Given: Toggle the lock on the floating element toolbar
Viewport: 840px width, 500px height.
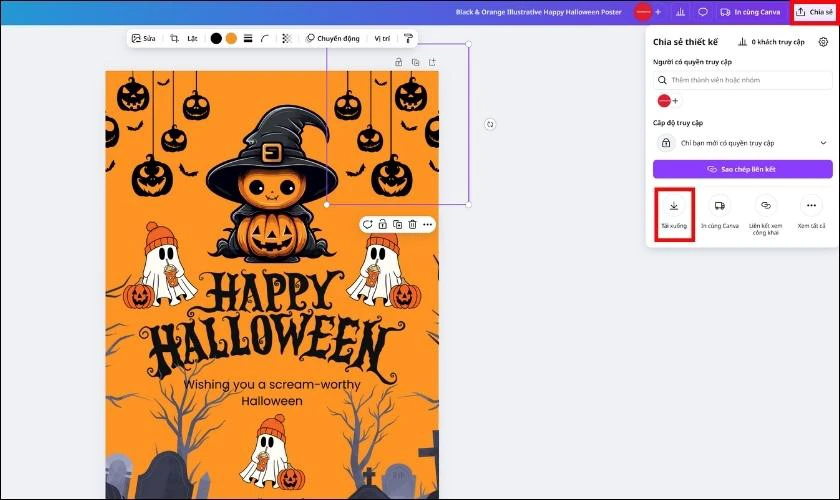Looking at the screenshot, I should [x=383, y=224].
